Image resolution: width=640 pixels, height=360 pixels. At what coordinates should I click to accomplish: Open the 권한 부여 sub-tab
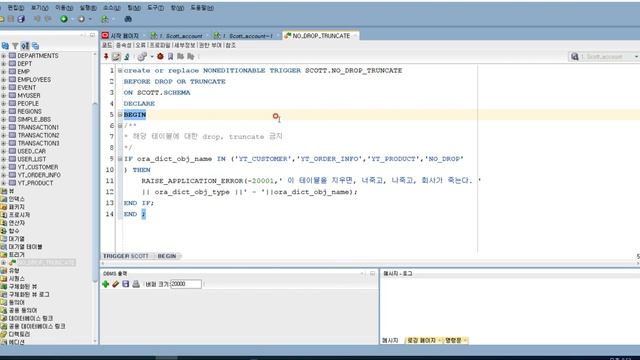(x=210, y=45)
